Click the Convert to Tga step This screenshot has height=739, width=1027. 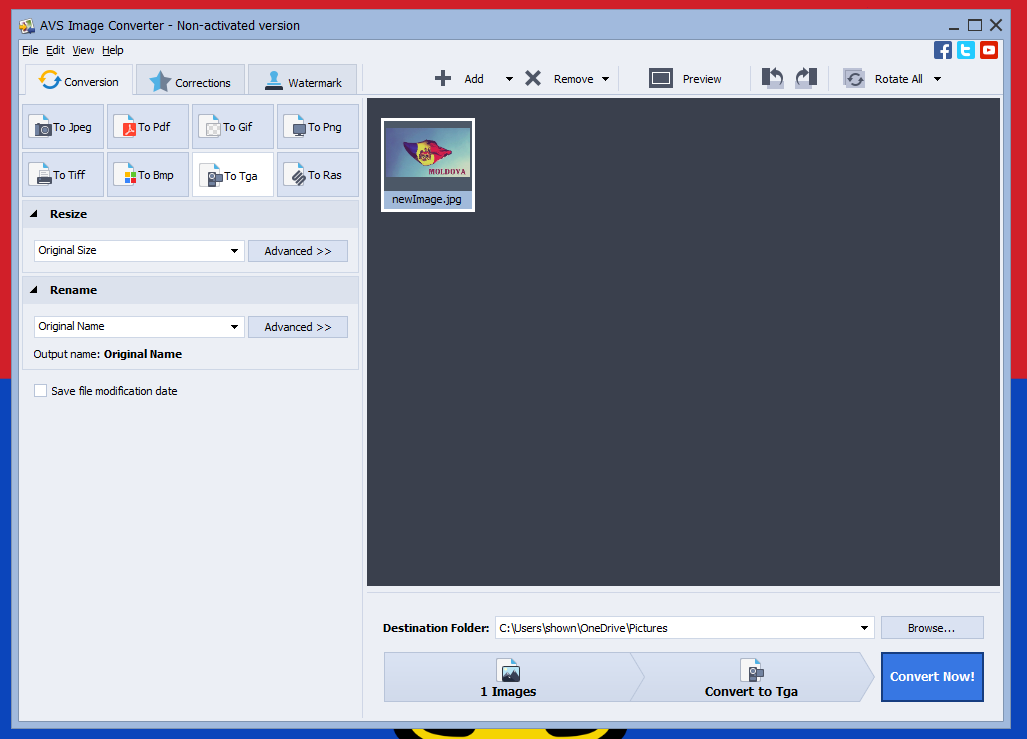[x=751, y=677]
